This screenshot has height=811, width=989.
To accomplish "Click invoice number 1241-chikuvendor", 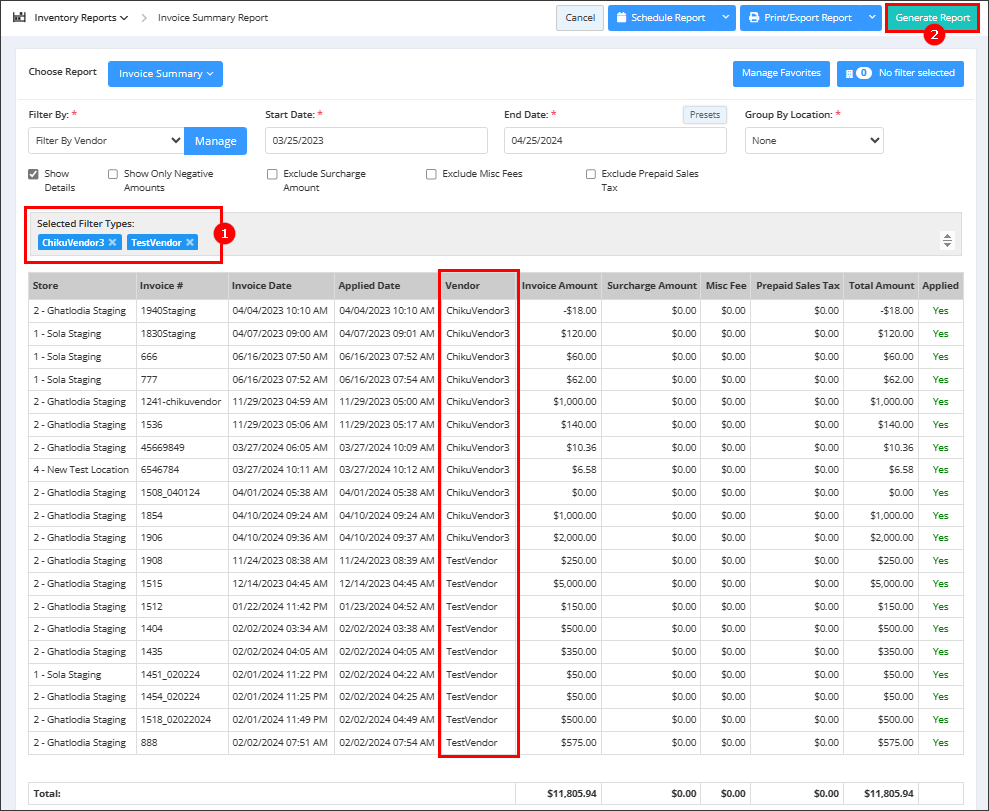I will pyautogui.click(x=181, y=402).
